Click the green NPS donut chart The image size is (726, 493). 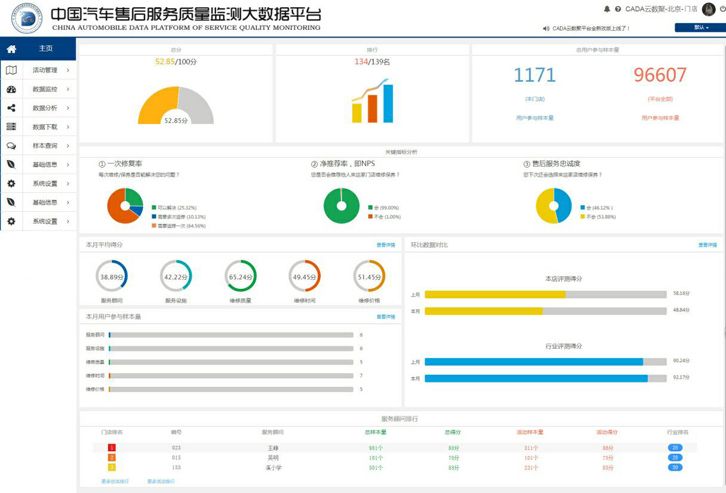pyautogui.click(x=341, y=206)
